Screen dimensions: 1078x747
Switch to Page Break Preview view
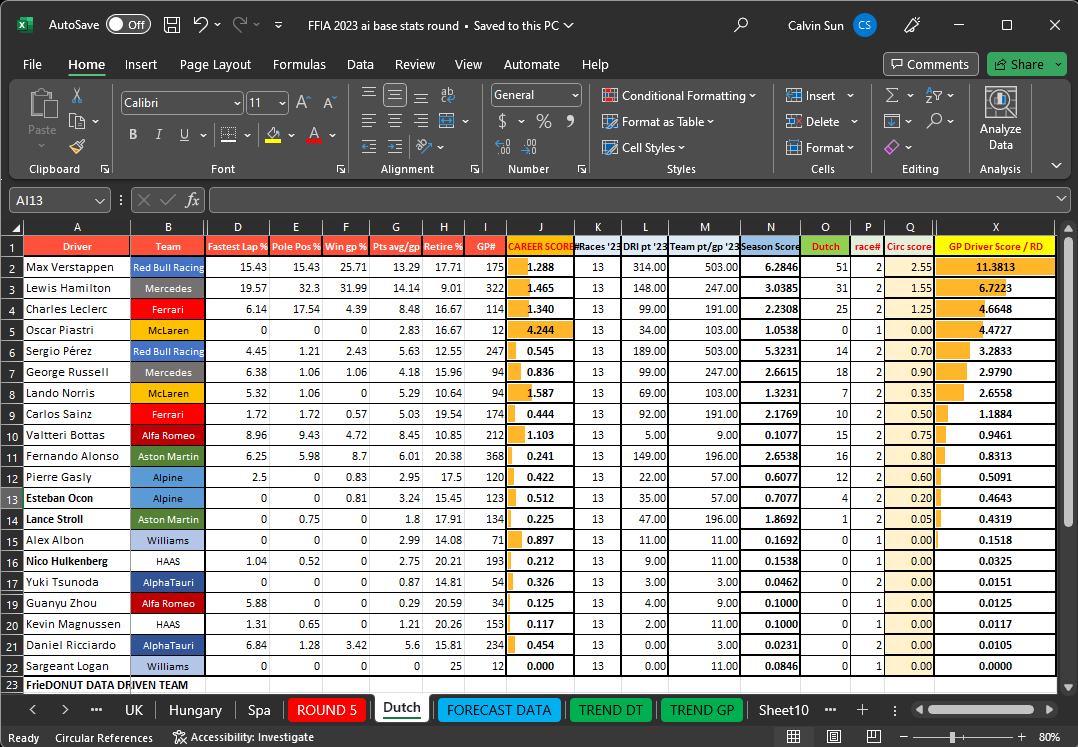tap(873, 737)
